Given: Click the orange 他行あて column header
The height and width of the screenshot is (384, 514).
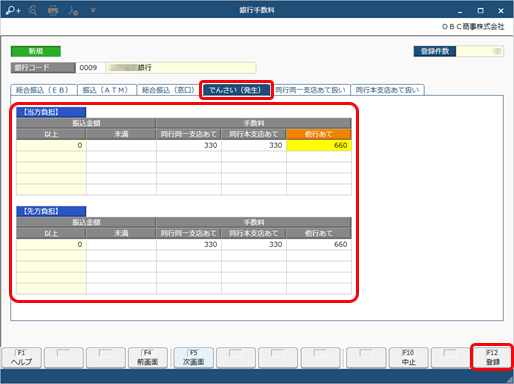Looking at the screenshot, I should click(x=319, y=134).
